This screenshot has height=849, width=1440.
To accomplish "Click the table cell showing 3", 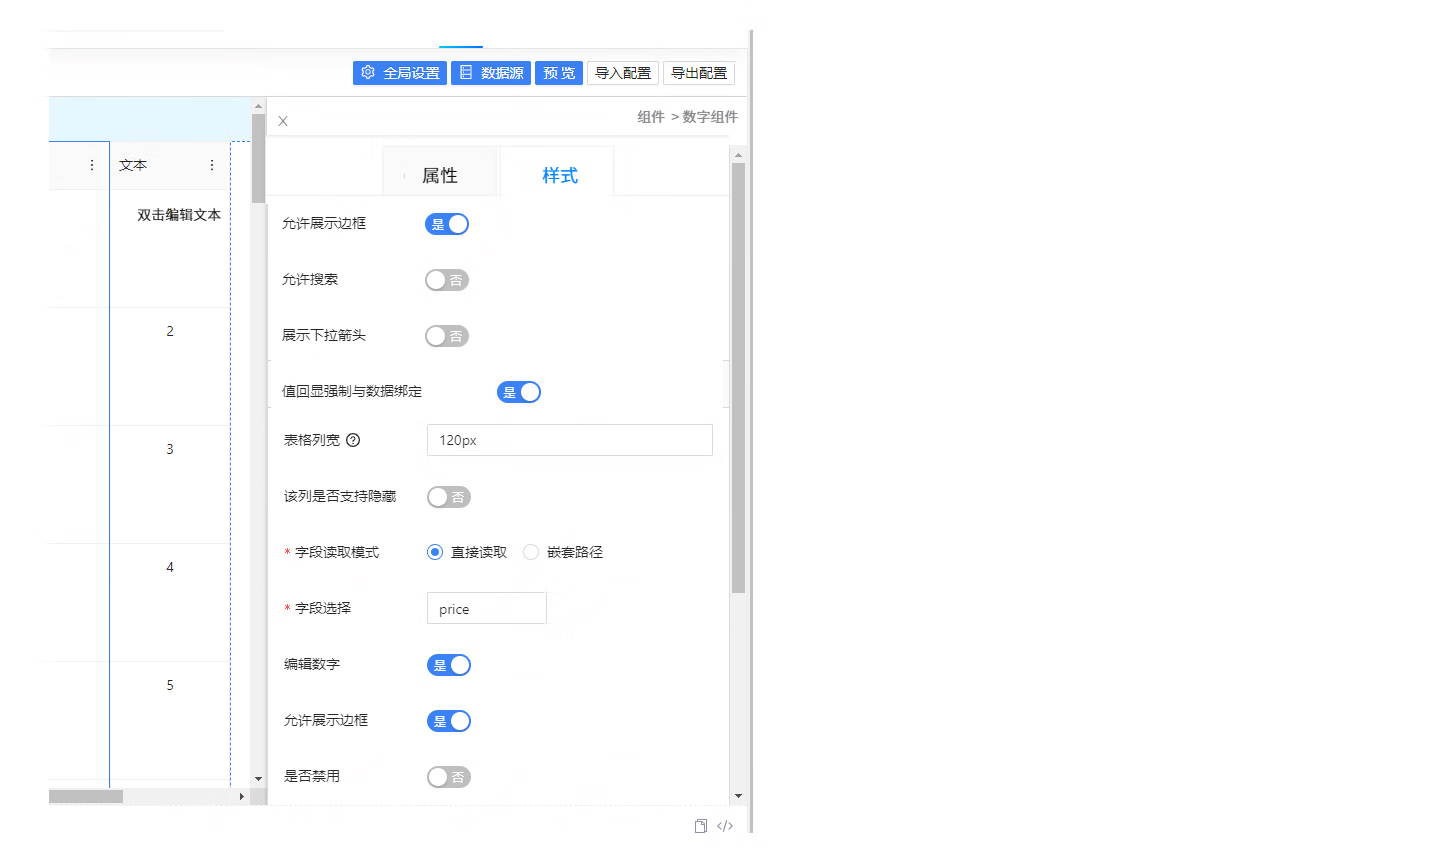I will click(170, 484).
